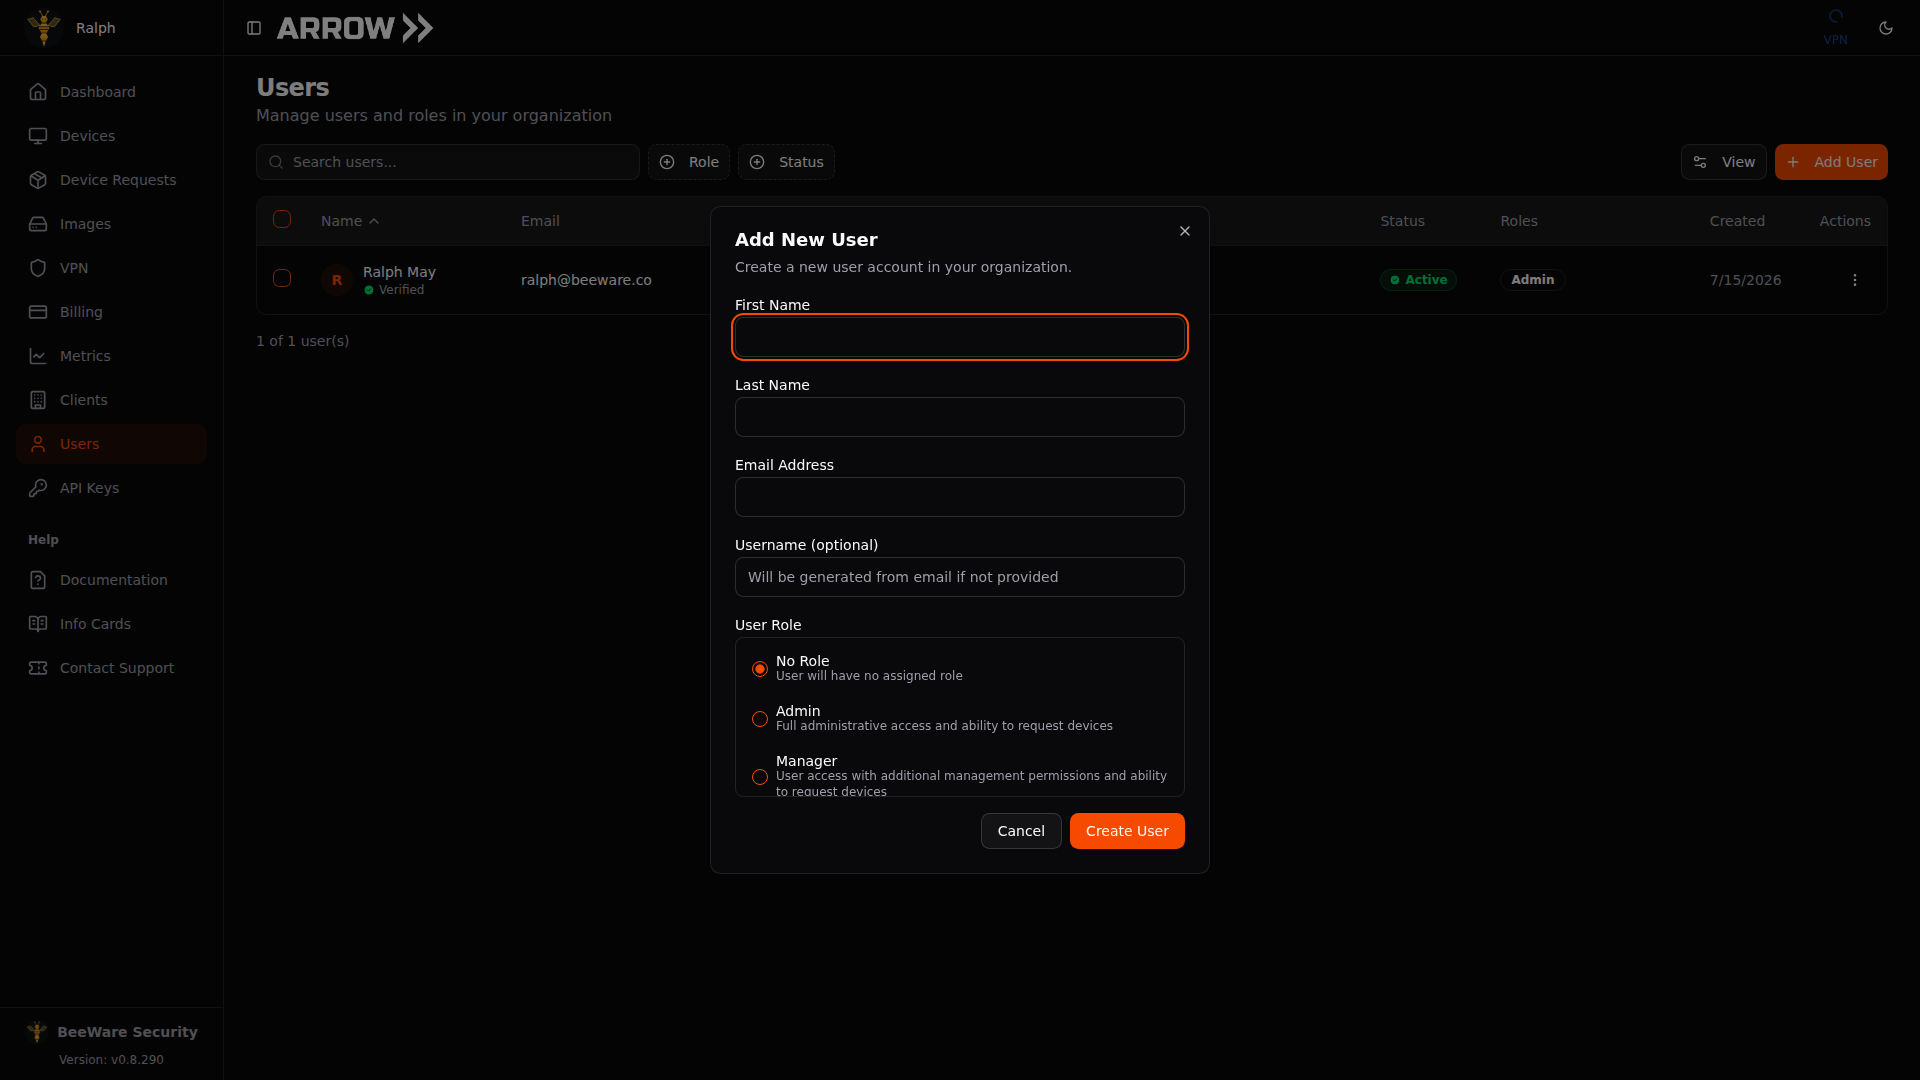
Task: Open the Dashboard home icon
Action: tap(38, 92)
